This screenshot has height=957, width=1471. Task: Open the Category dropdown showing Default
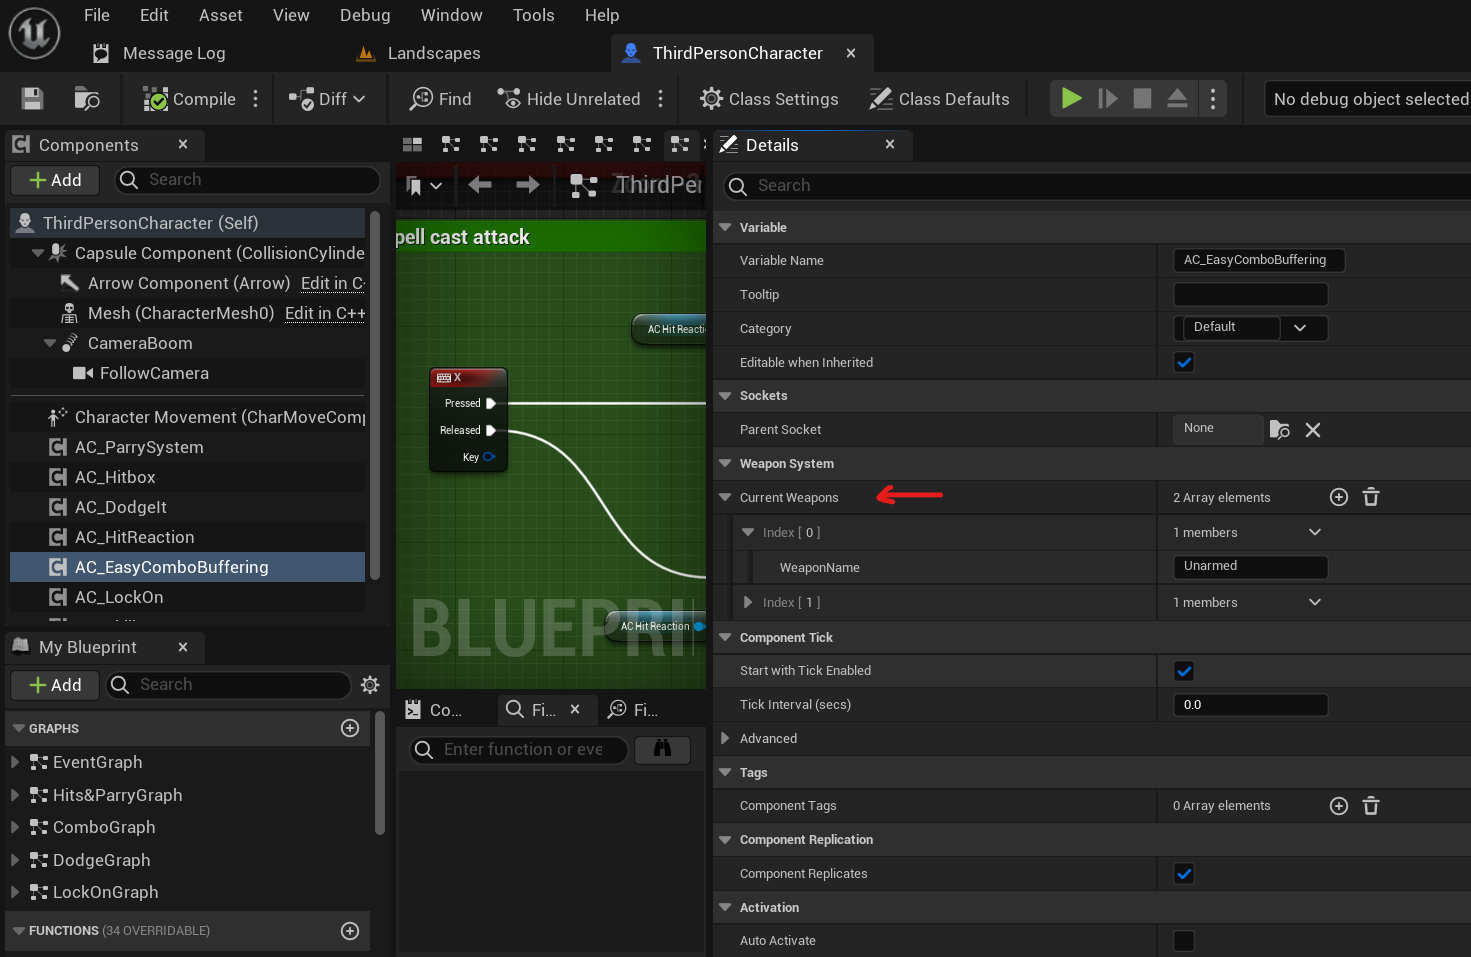(x=1303, y=328)
